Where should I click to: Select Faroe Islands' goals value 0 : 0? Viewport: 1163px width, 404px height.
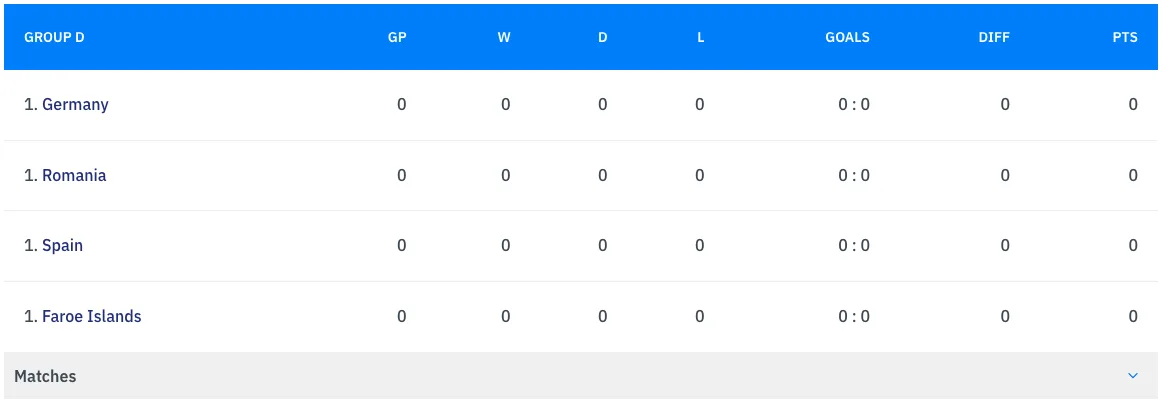click(854, 316)
